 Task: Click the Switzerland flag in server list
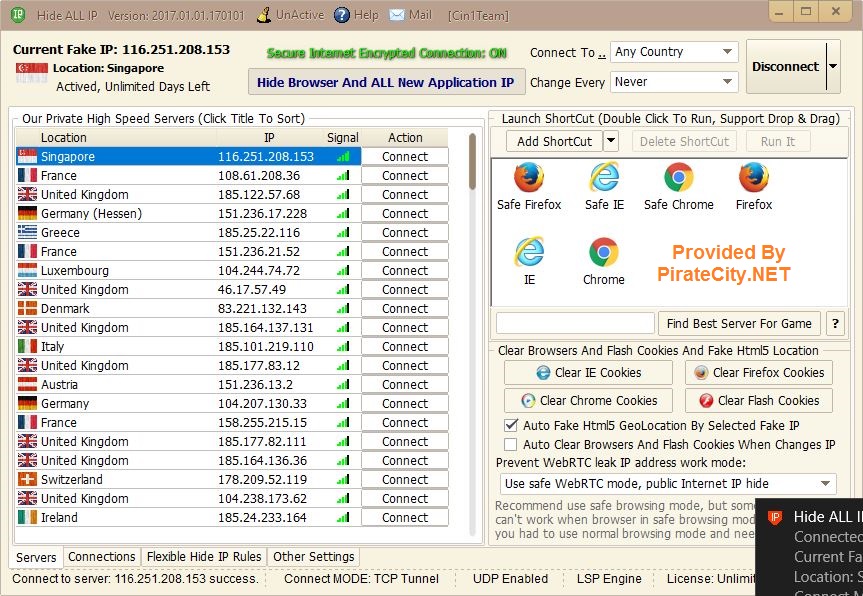pyautogui.click(x=28, y=479)
